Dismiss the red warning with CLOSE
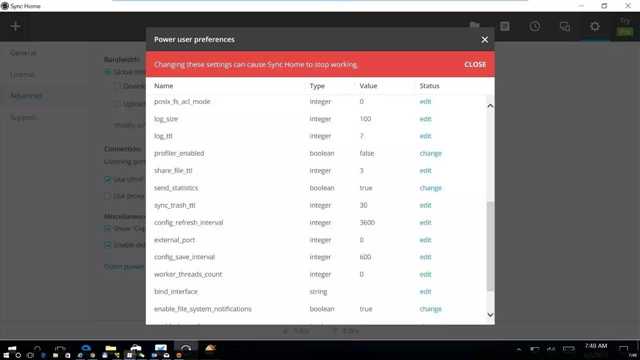640x360 pixels. click(475, 64)
